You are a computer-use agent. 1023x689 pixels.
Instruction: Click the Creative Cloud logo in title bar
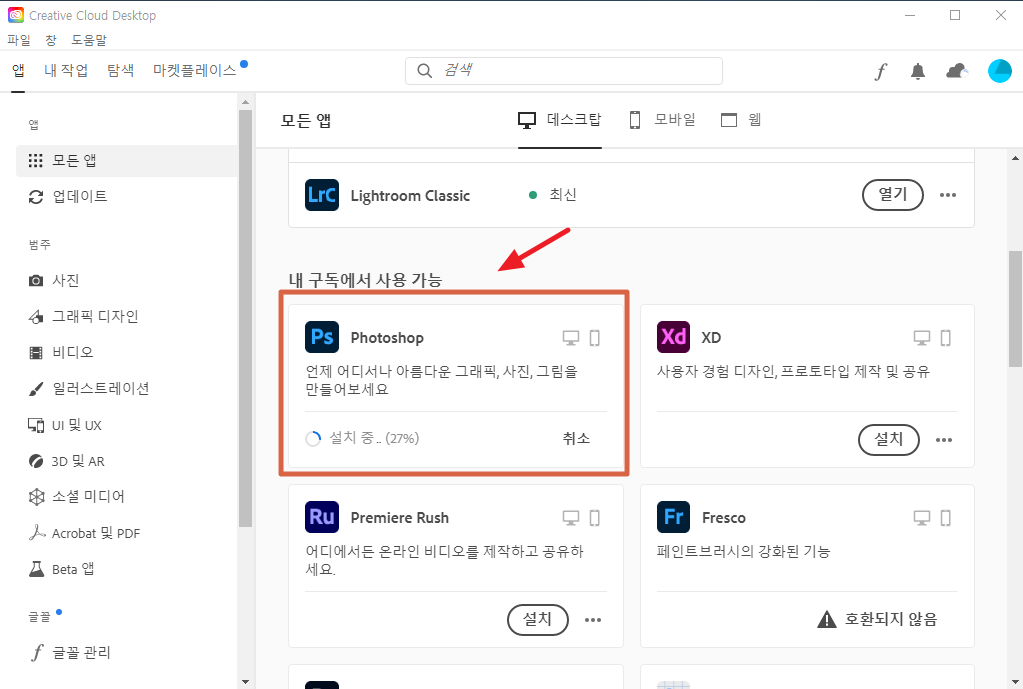pos(16,15)
